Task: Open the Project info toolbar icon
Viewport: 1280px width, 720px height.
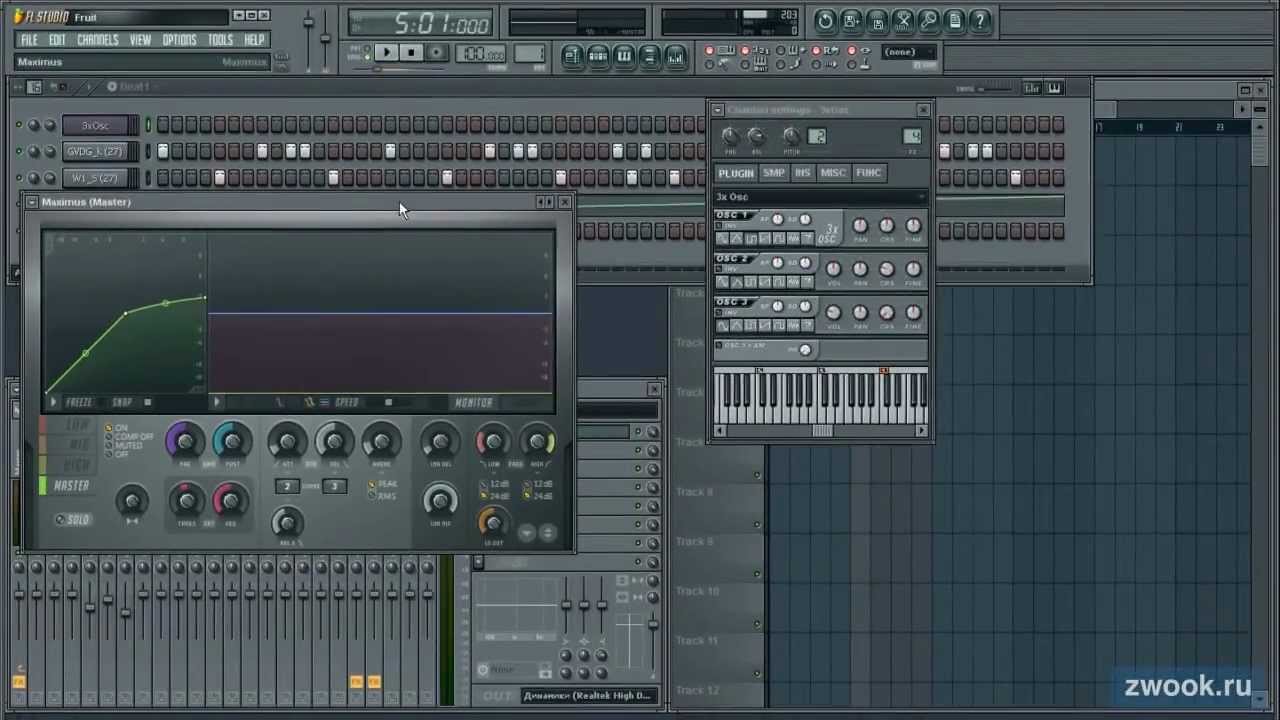Action: pyautogui.click(x=955, y=20)
